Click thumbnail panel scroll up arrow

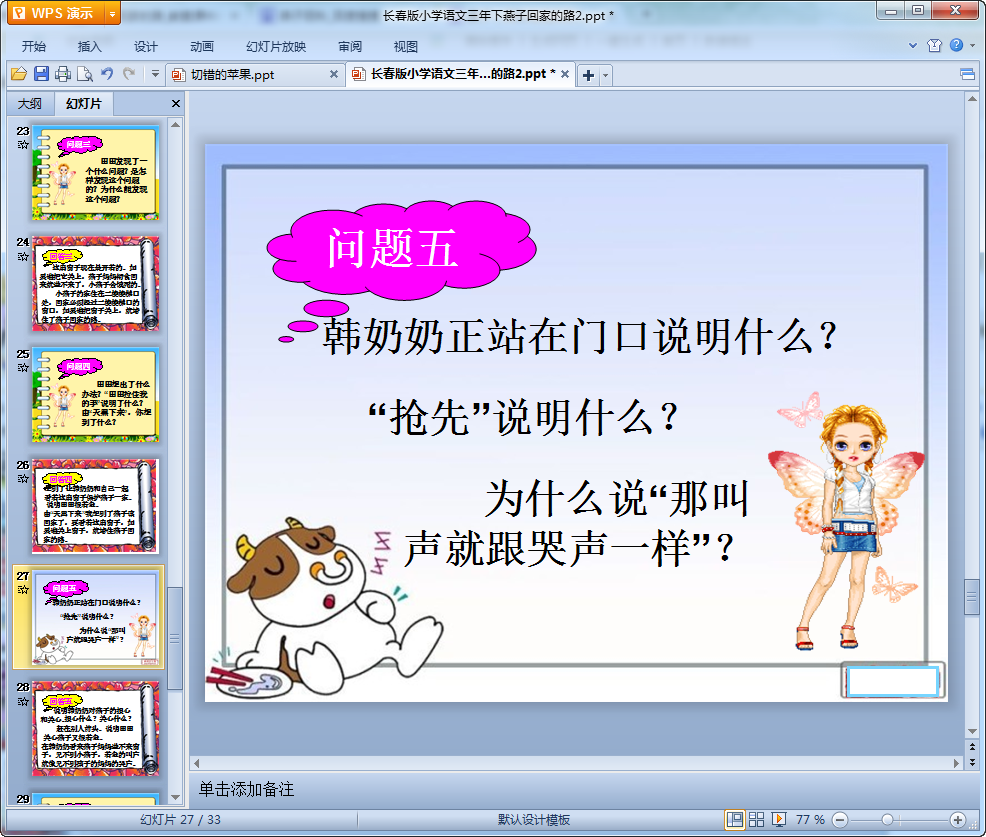click(175, 125)
